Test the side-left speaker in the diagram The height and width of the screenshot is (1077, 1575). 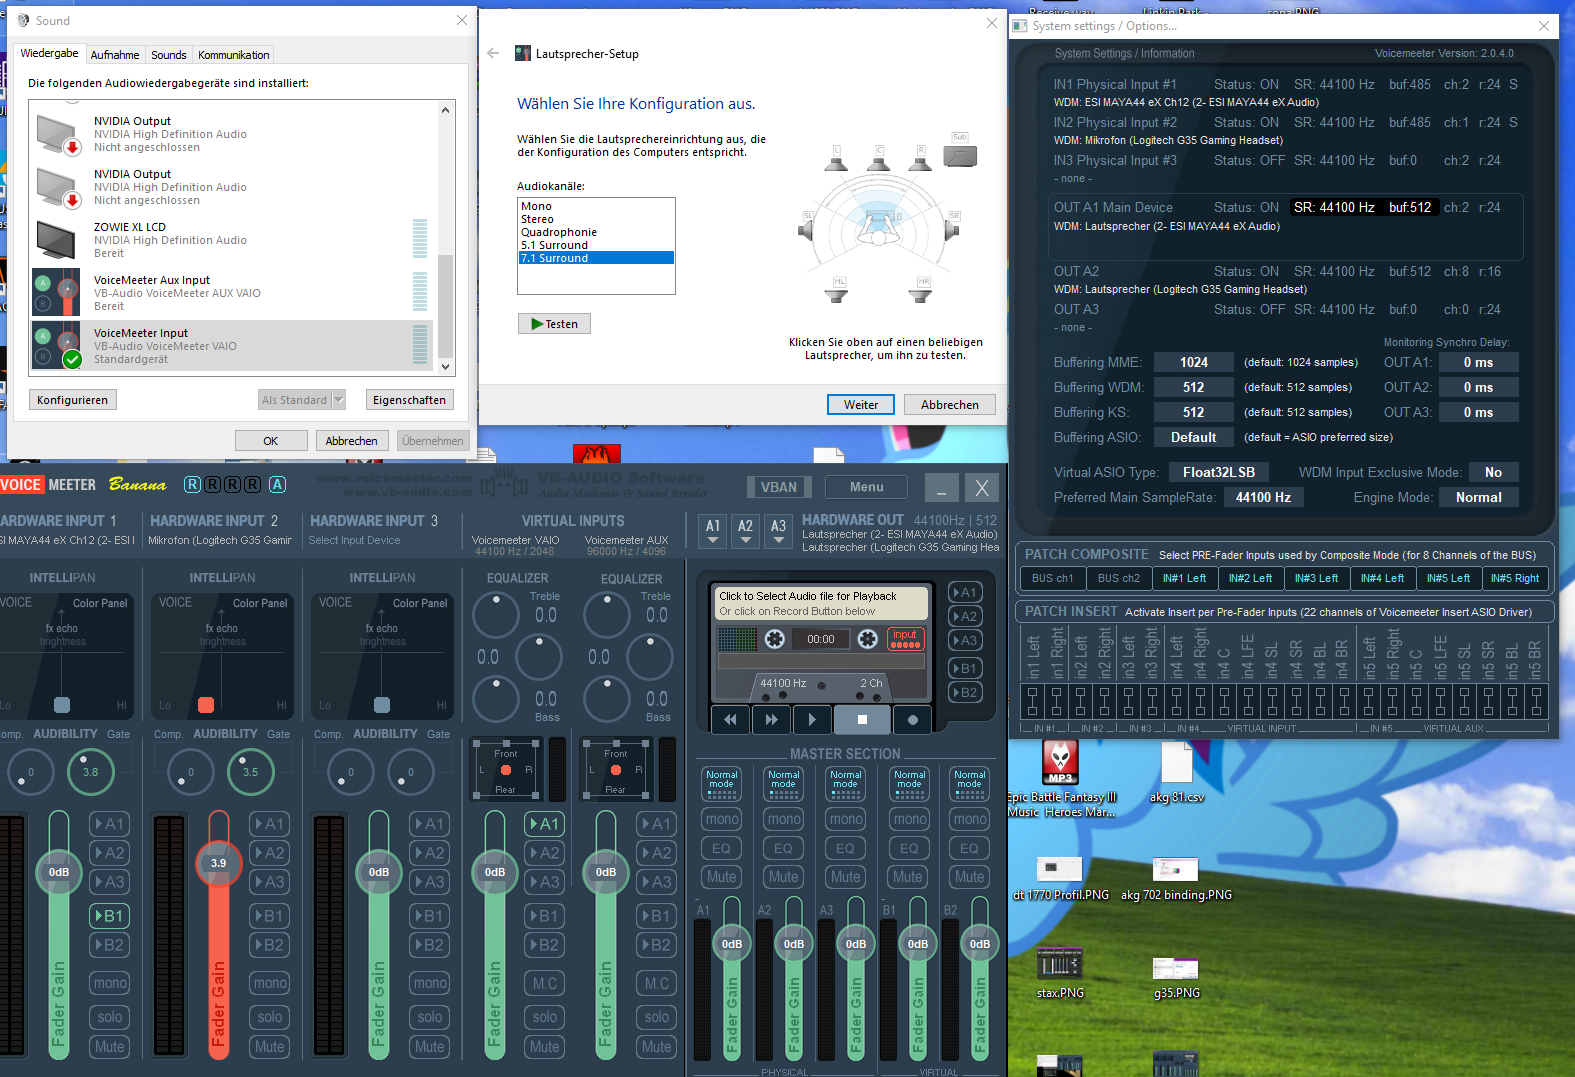tap(807, 227)
